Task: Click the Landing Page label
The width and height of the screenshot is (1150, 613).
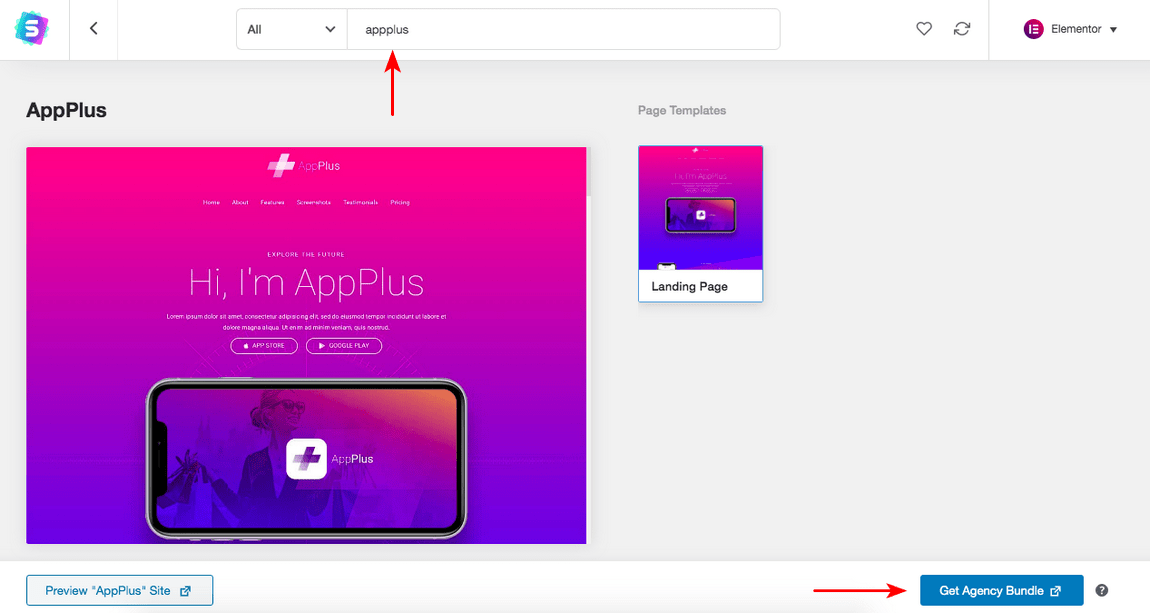Action: pos(689,287)
